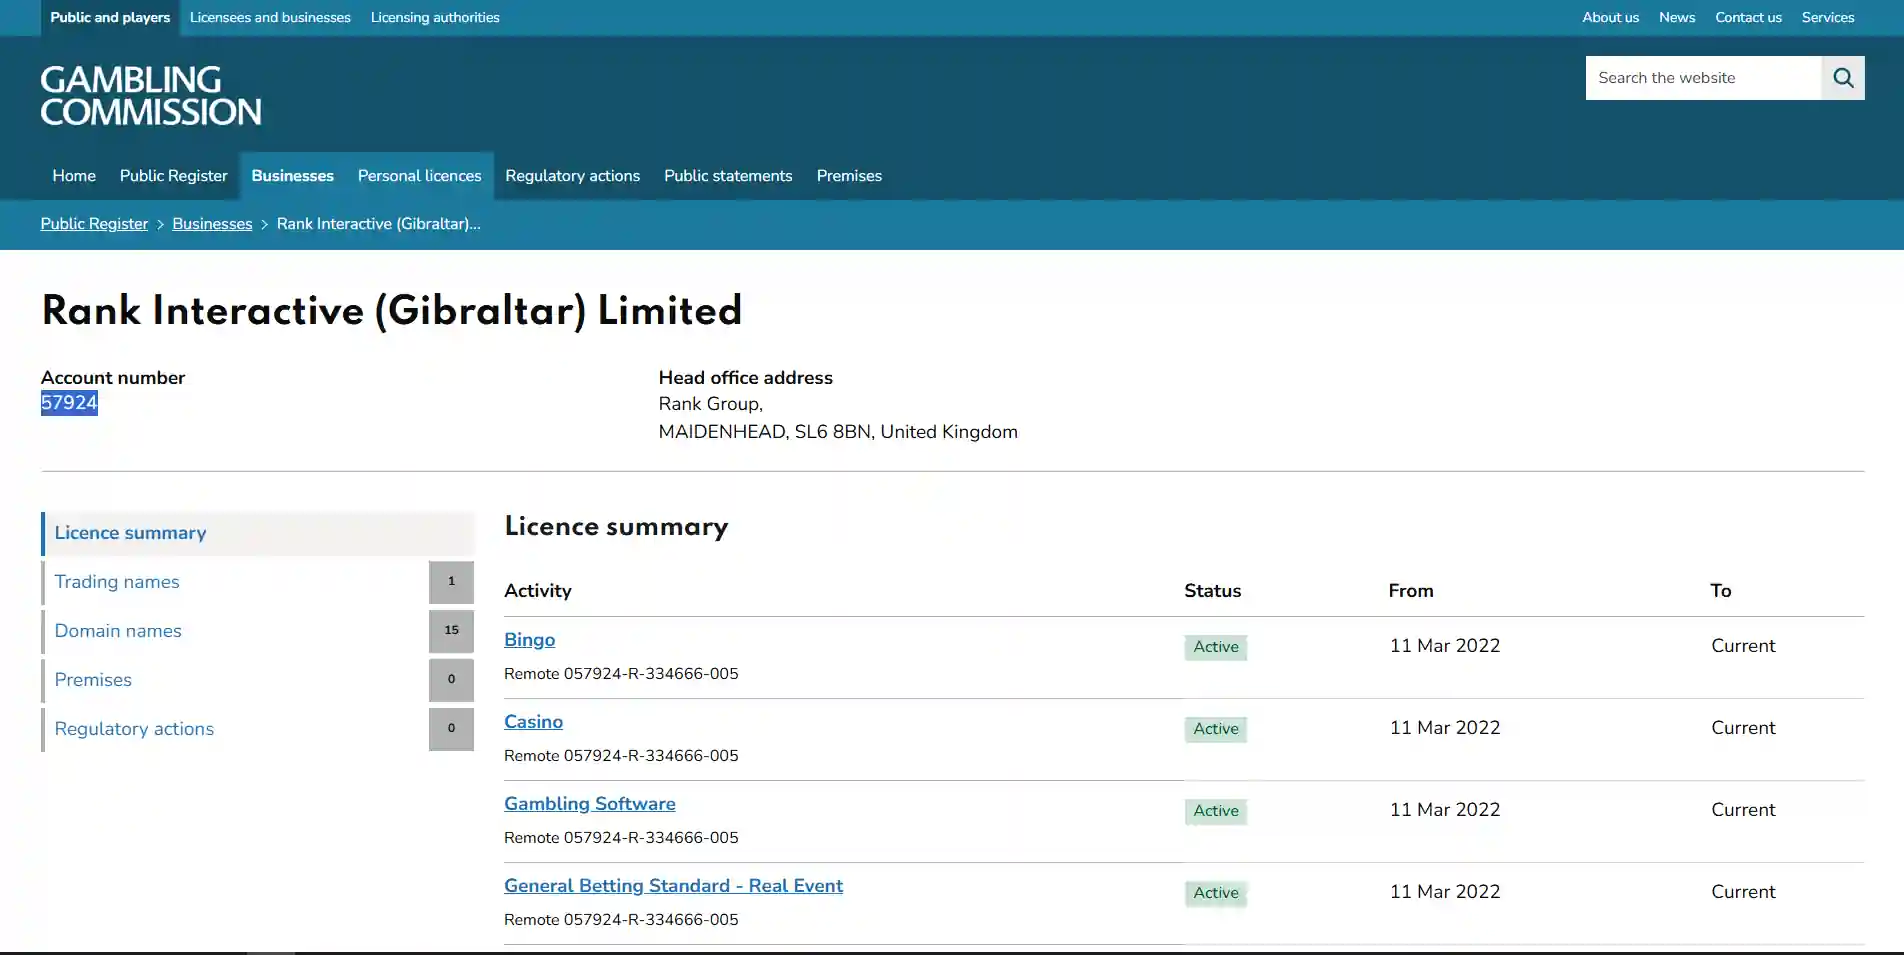
Task: Click Active badge in General Betting row
Action: pyautogui.click(x=1216, y=893)
